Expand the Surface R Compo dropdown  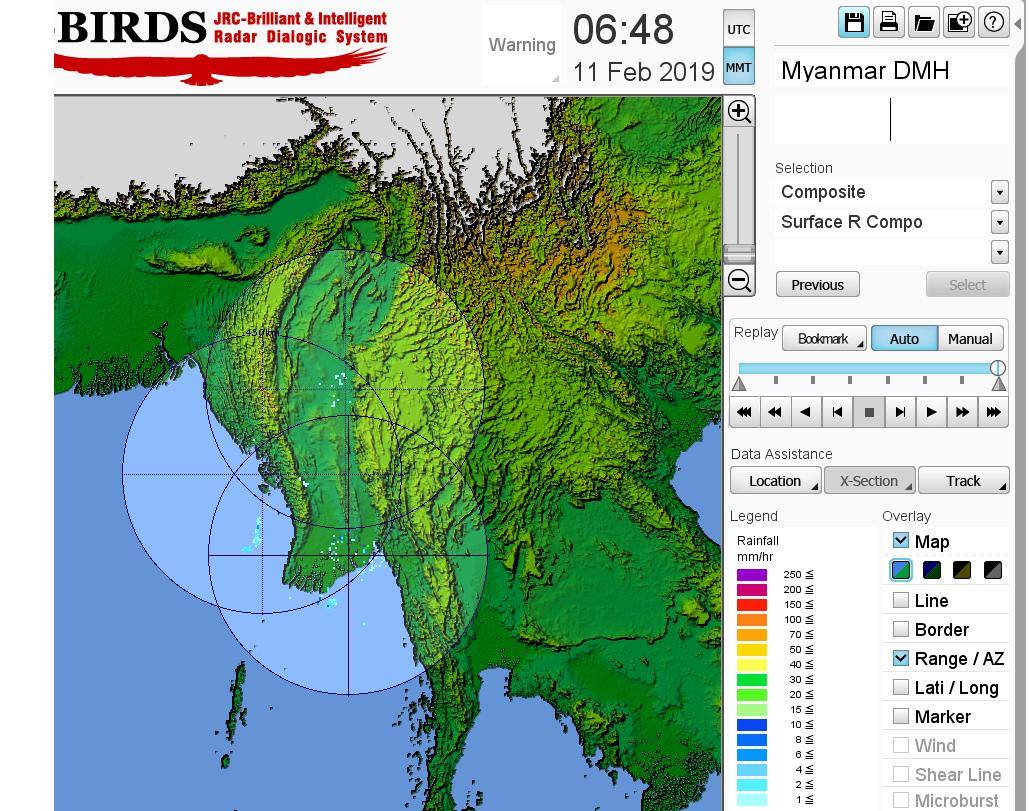(x=999, y=222)
